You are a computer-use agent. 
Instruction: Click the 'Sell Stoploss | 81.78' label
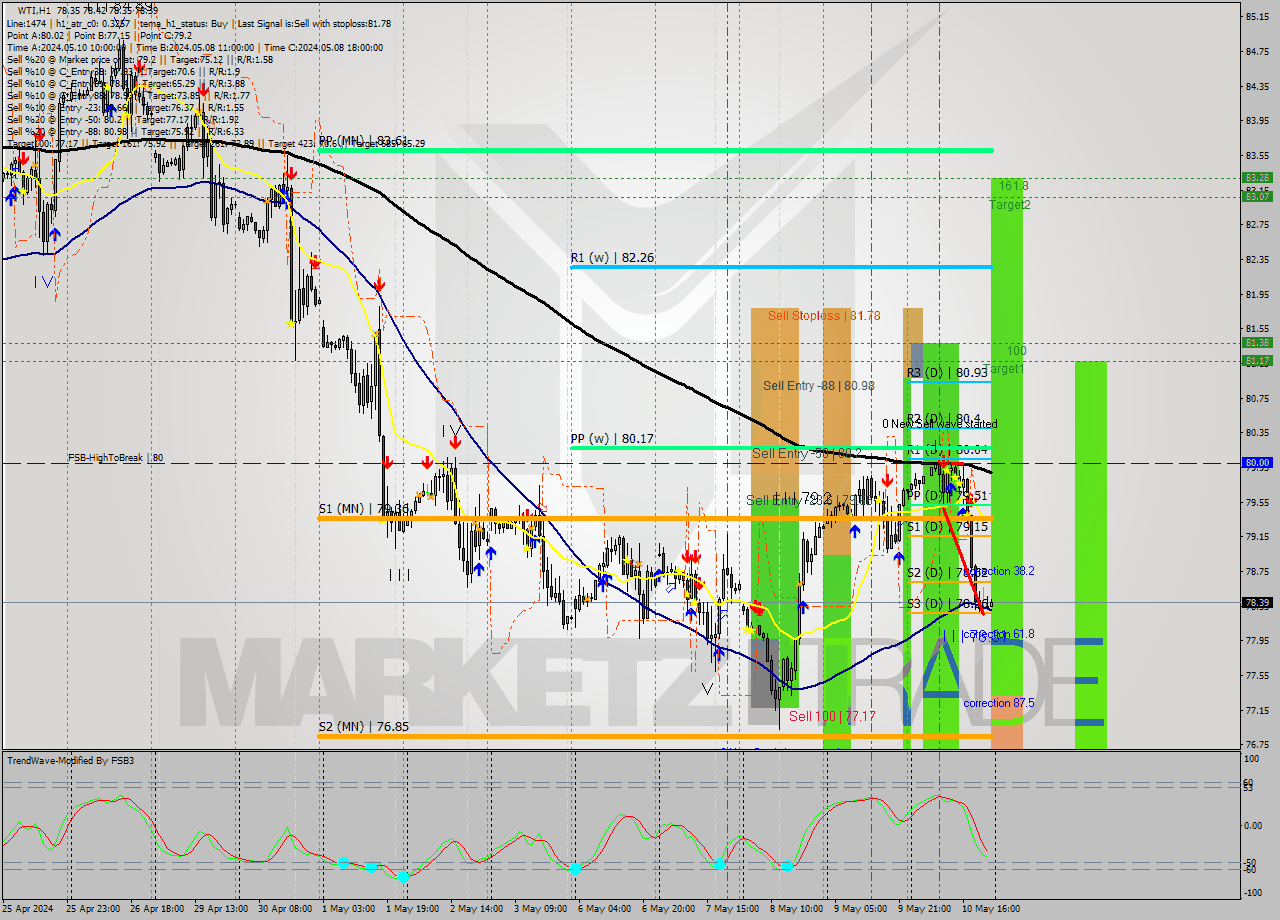tap(824, 316)
